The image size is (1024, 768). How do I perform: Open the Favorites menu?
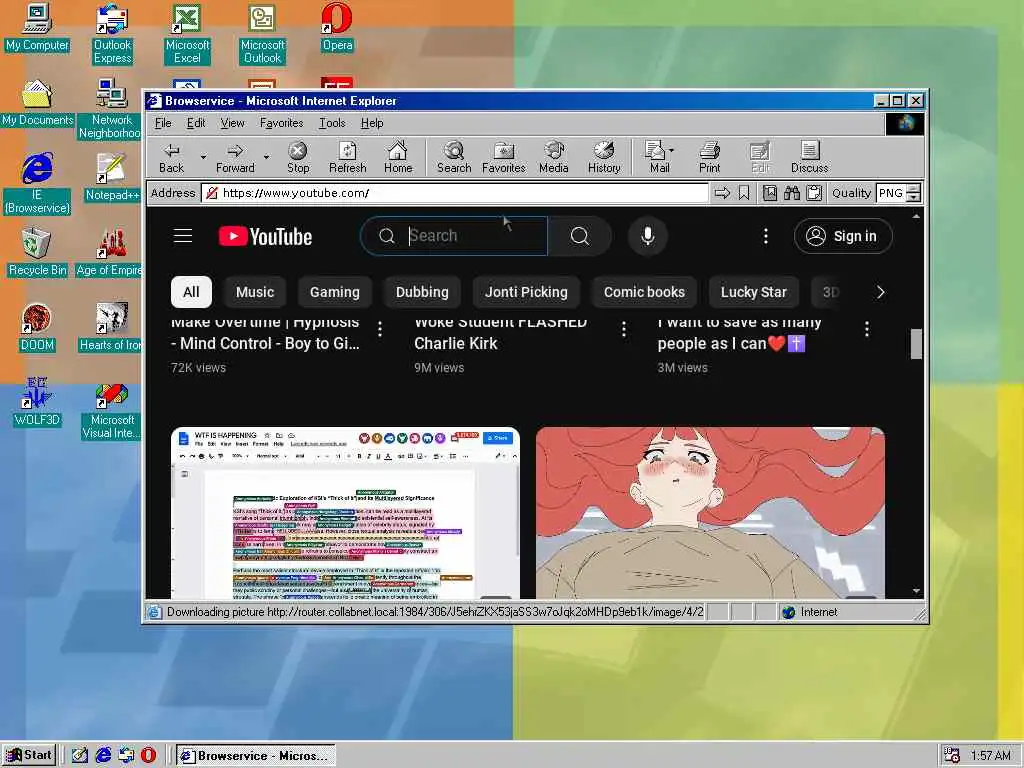281,123
